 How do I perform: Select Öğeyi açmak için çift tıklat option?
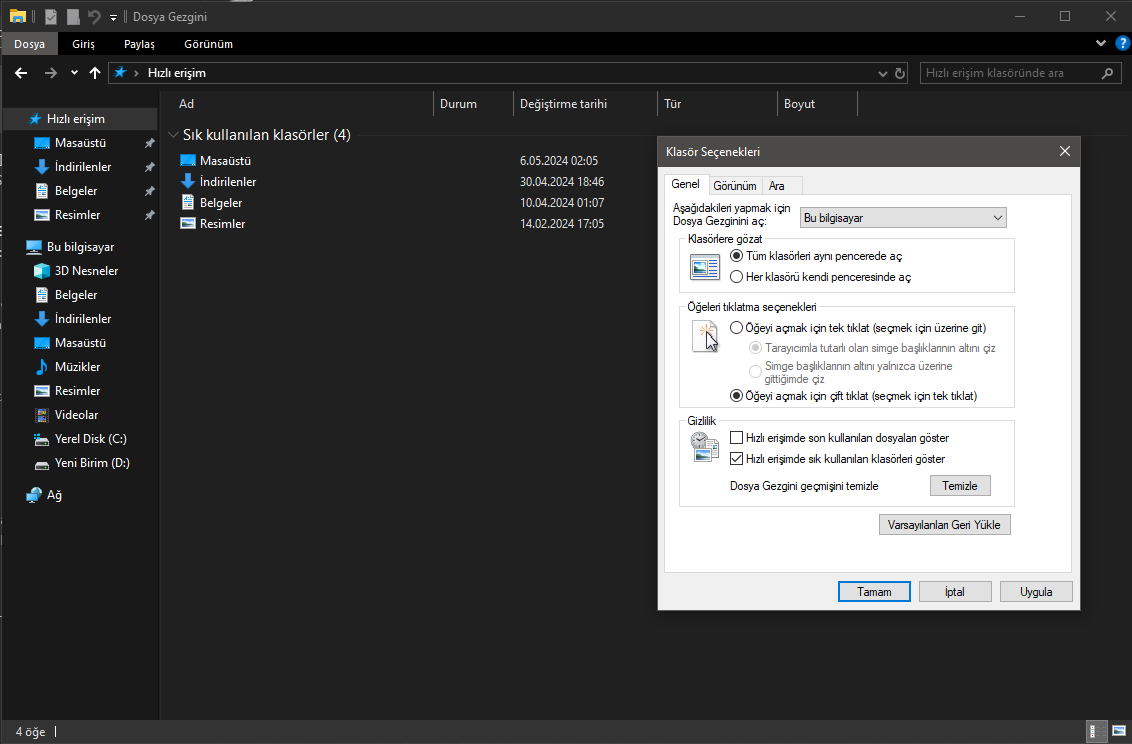[x=736, y=396]
